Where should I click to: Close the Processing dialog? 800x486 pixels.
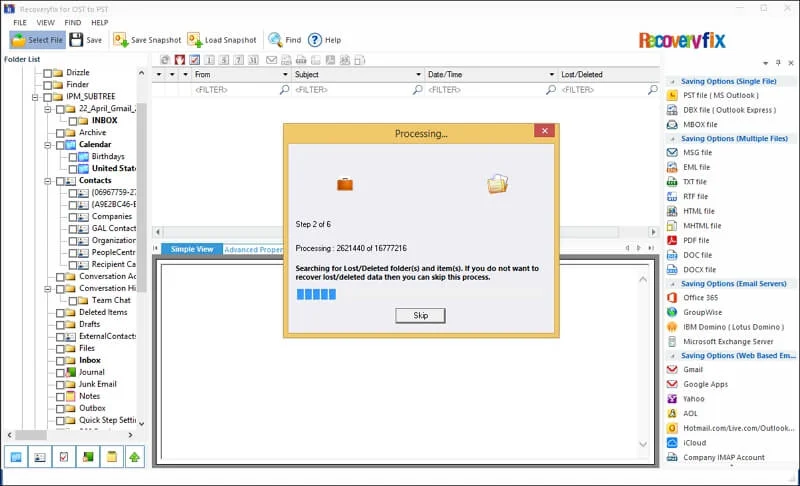(x=544, y=131)
